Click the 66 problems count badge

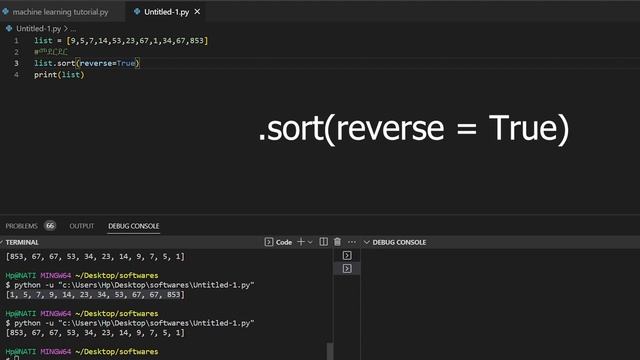point(50,225)
